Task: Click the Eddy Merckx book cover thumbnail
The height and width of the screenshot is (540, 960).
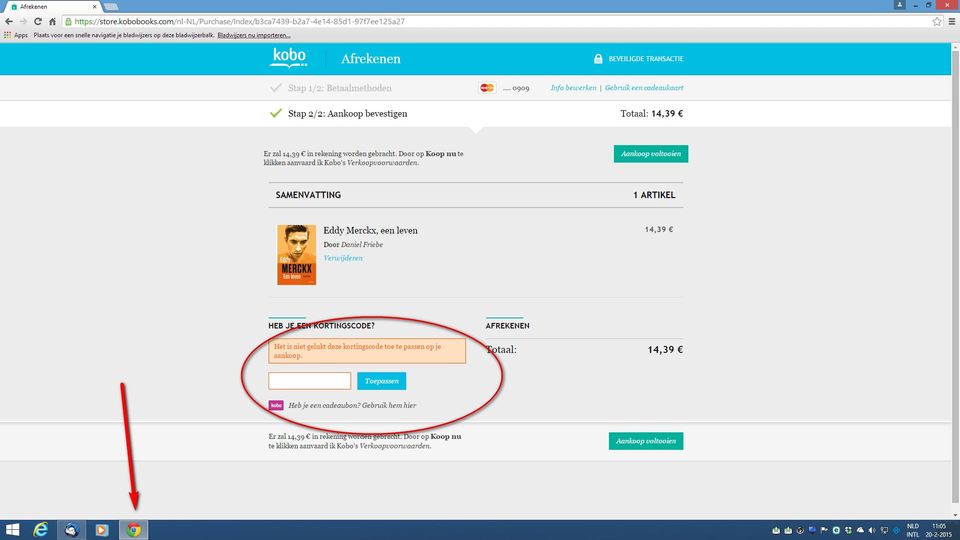Action: (296, 255)
